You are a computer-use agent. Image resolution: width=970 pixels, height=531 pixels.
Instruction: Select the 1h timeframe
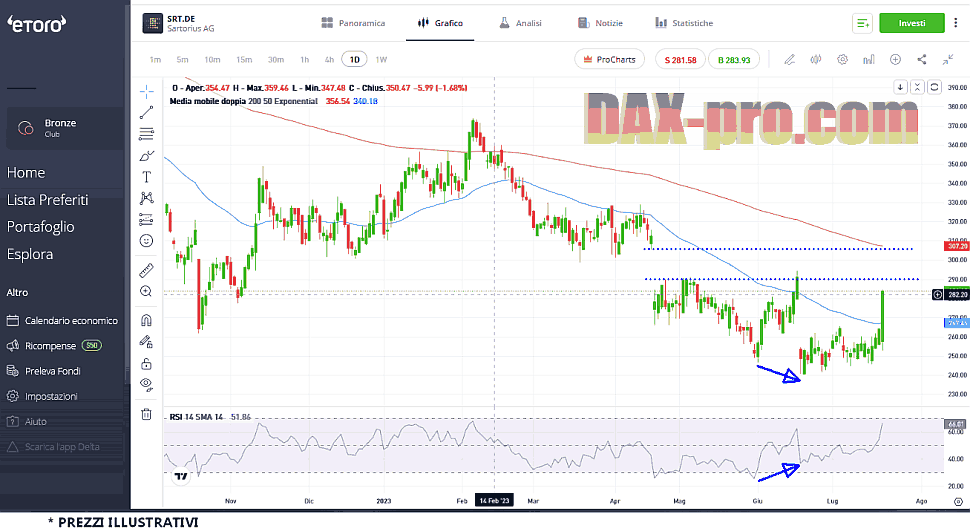pyautogui.click(x=304, y=59)
